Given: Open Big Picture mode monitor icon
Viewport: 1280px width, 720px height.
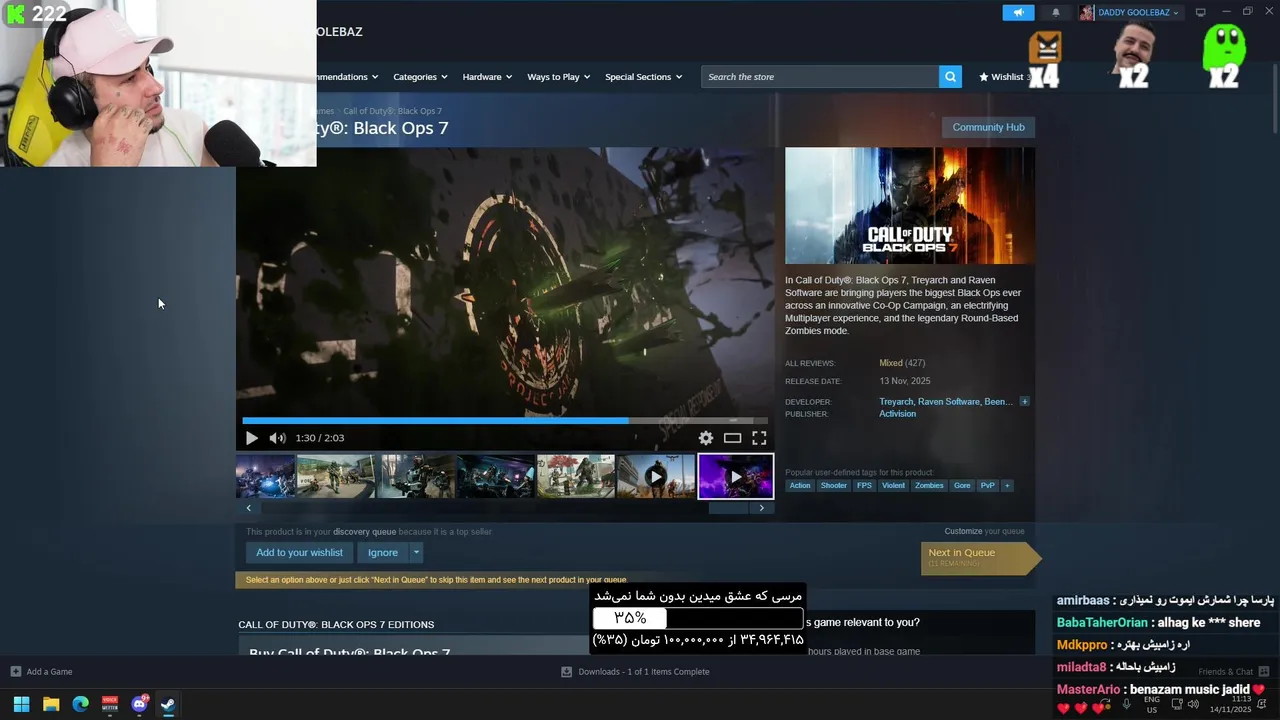Looking at the screenshot, I should tap(1201, 12).
